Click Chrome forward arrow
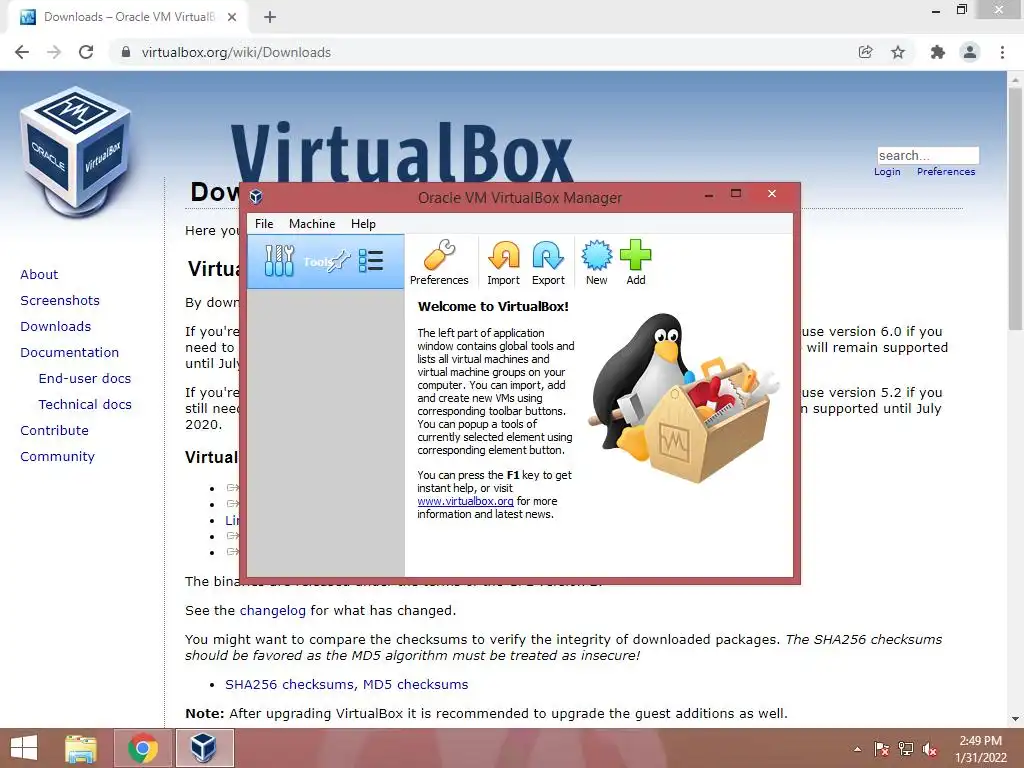This screenshot has width=1024, height=768. (x=54, y=52)
